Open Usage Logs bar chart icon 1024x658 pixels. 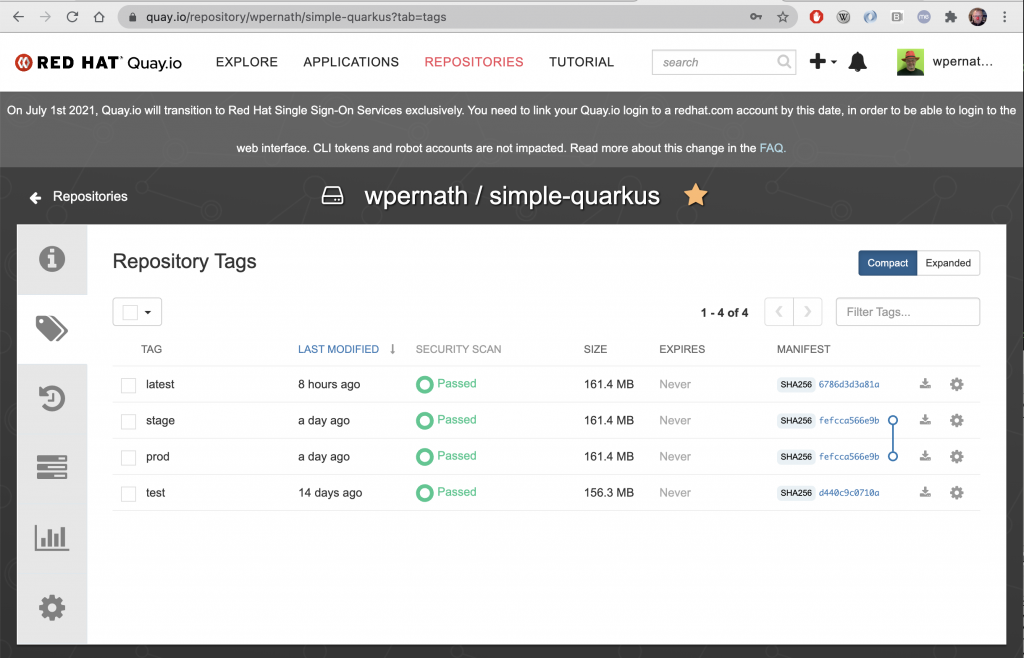point(51,537)
